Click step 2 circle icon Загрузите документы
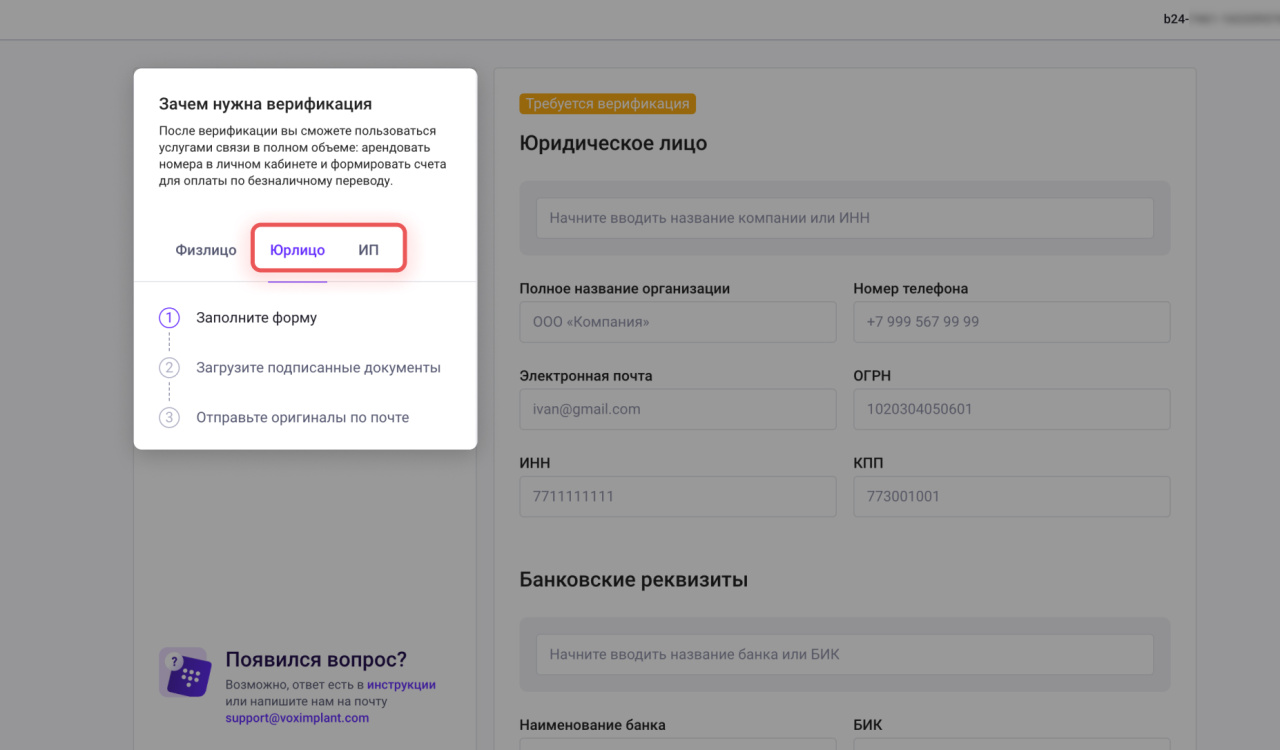Image resolution: width=1280 pixels, height=750 pixels. coord(169,368)
